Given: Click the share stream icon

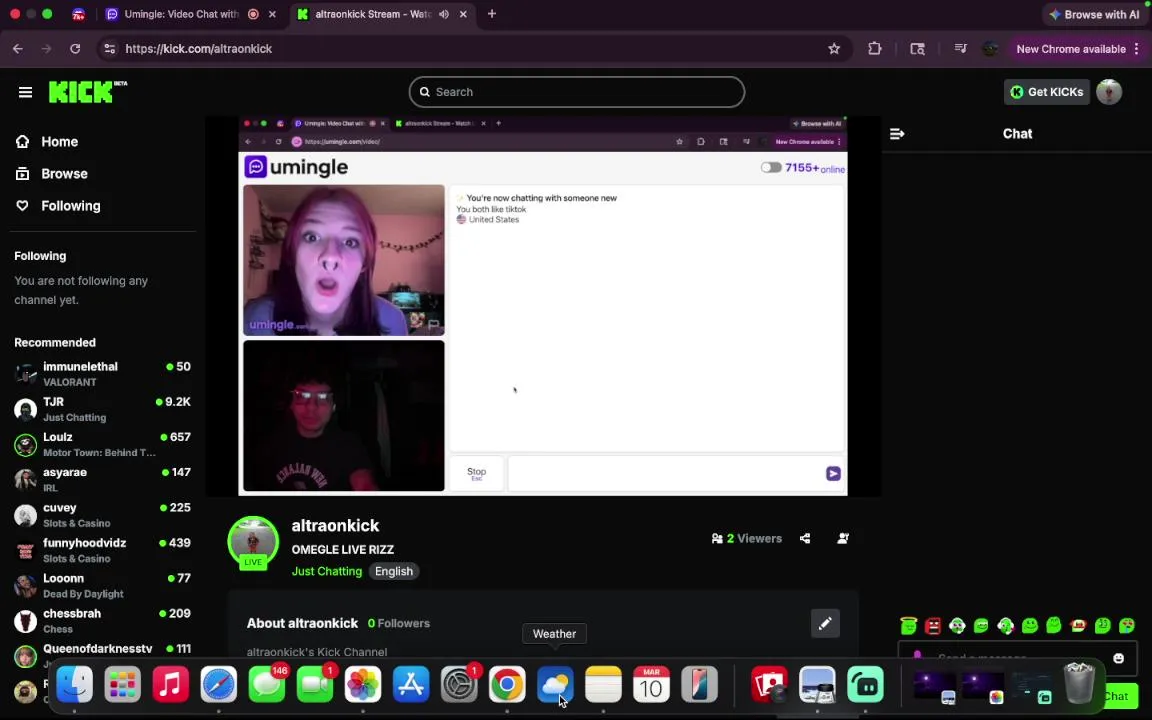Looking at the screenshot, I should point(805,539).
